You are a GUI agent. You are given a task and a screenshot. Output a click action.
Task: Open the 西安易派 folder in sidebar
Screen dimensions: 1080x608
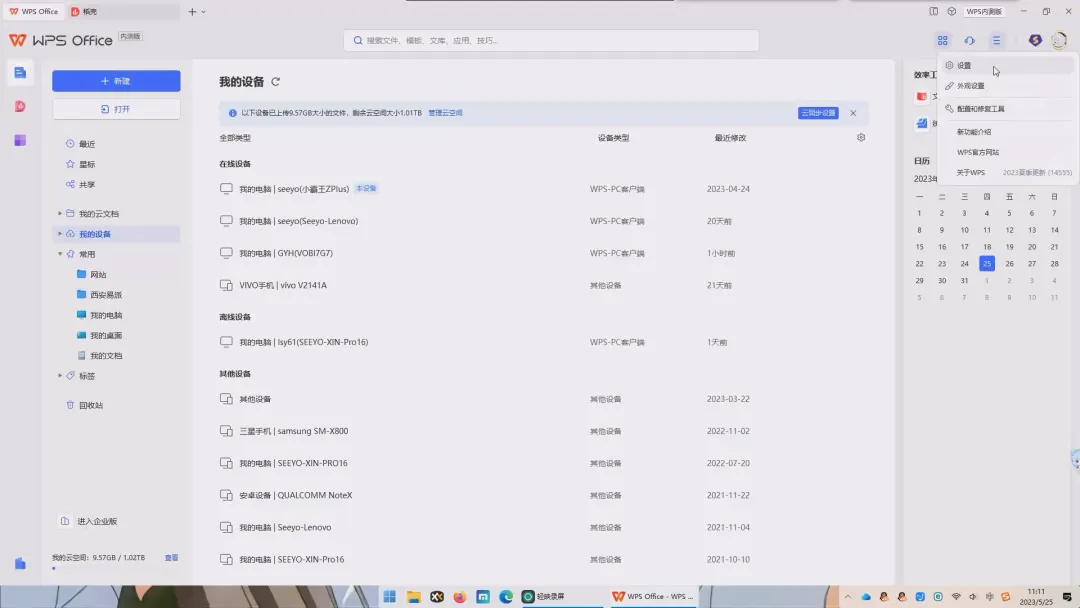click(x=105, y=295)
